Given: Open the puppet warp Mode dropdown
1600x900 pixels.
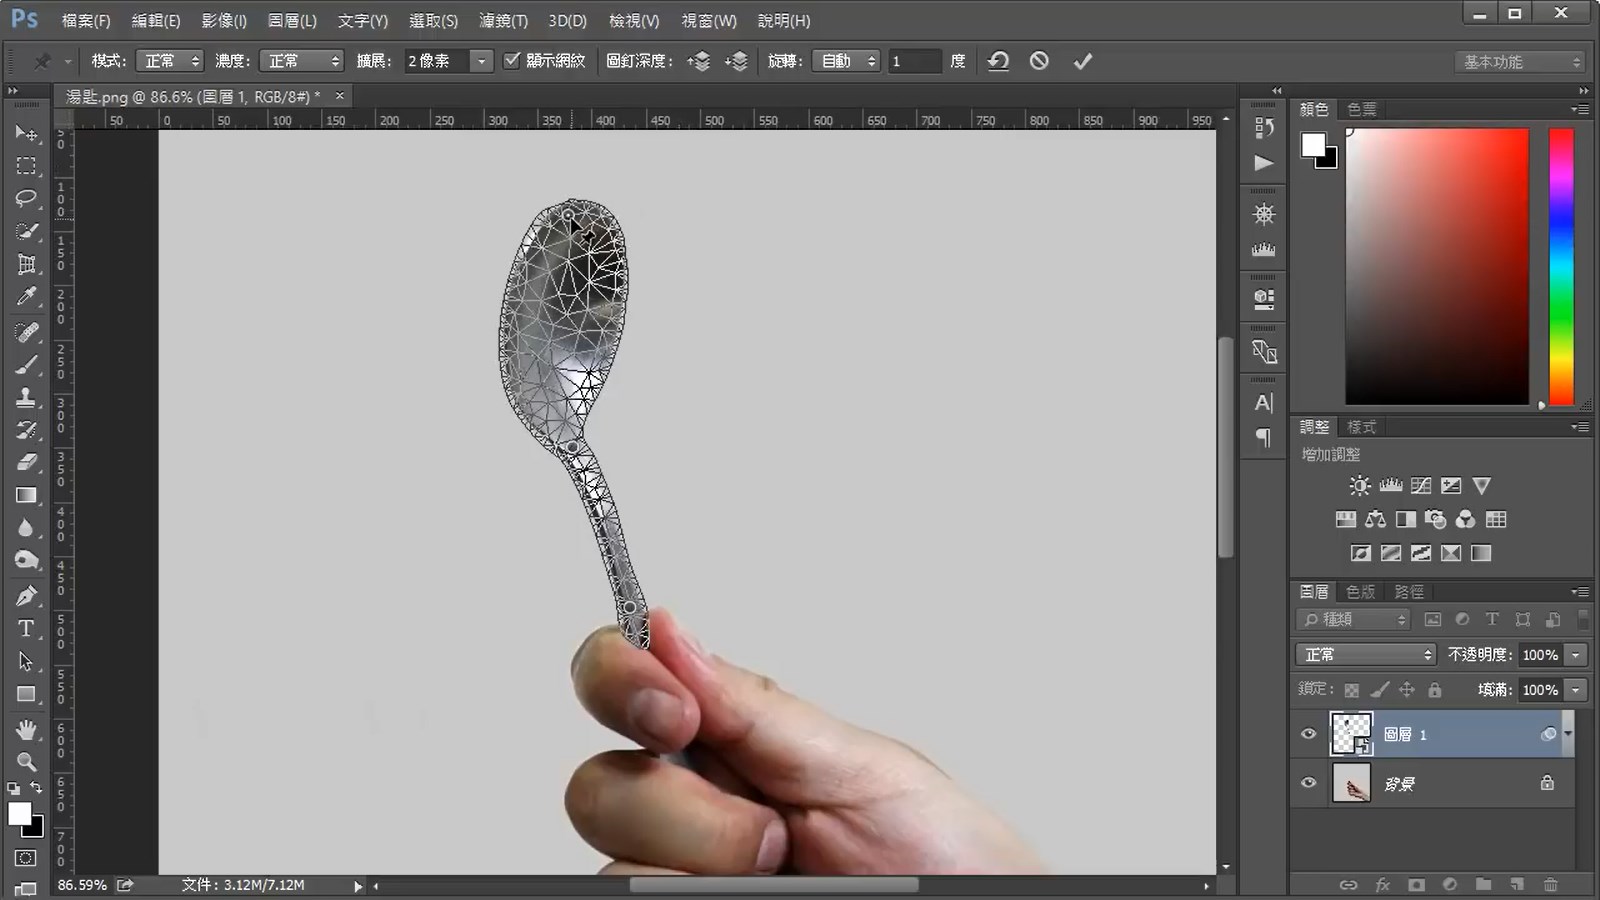Looking at the screenshot, I should (x=169, y=61).
